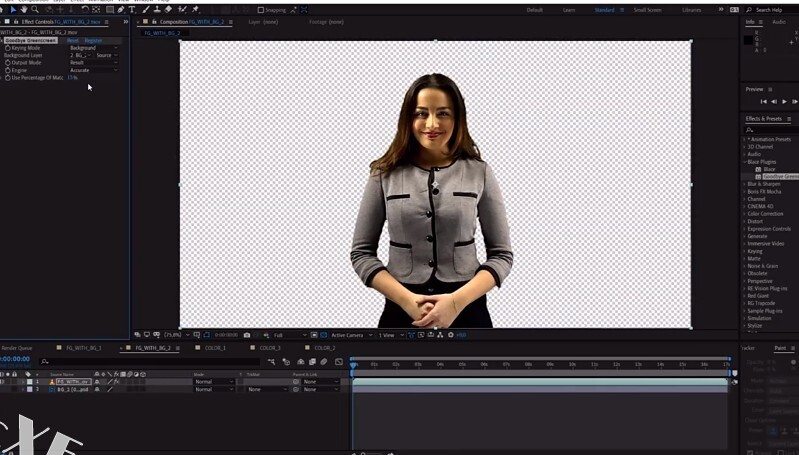Open the Keying Mode dropdown

[94, 48]
